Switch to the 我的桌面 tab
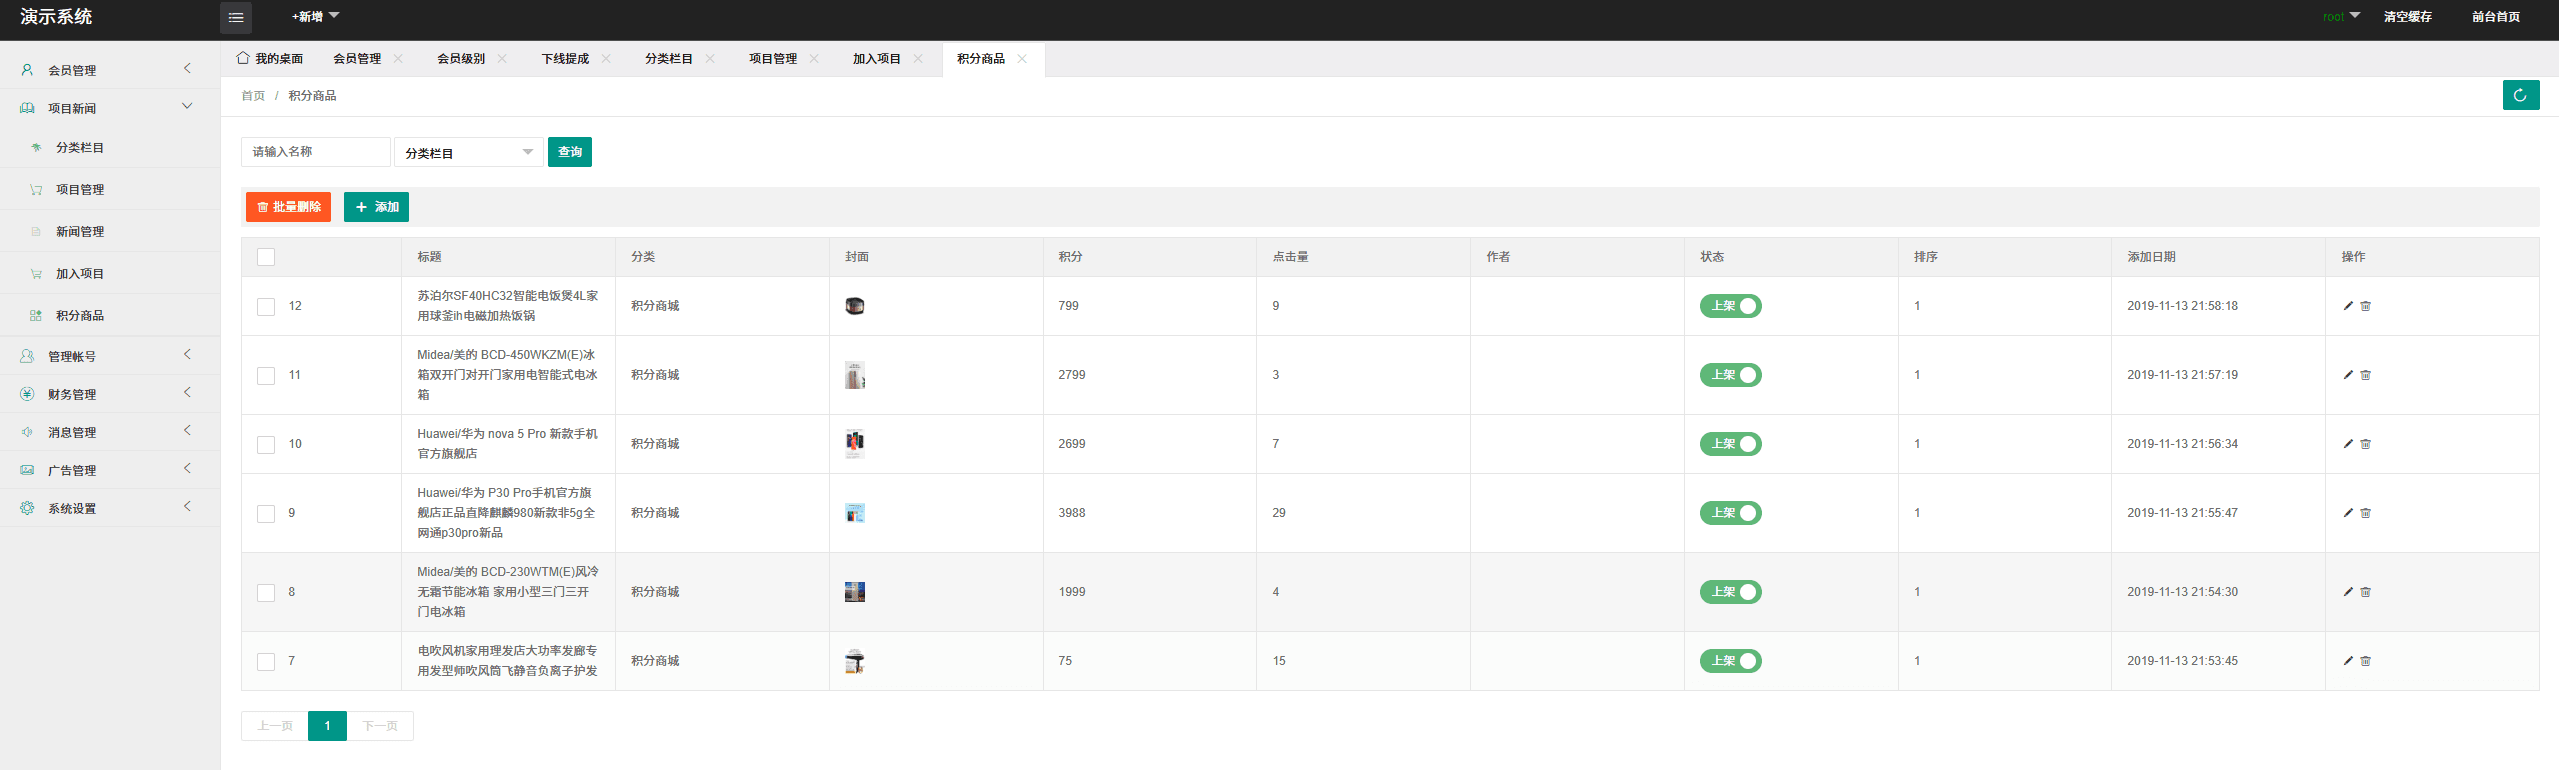 click(x=270, y=59)
